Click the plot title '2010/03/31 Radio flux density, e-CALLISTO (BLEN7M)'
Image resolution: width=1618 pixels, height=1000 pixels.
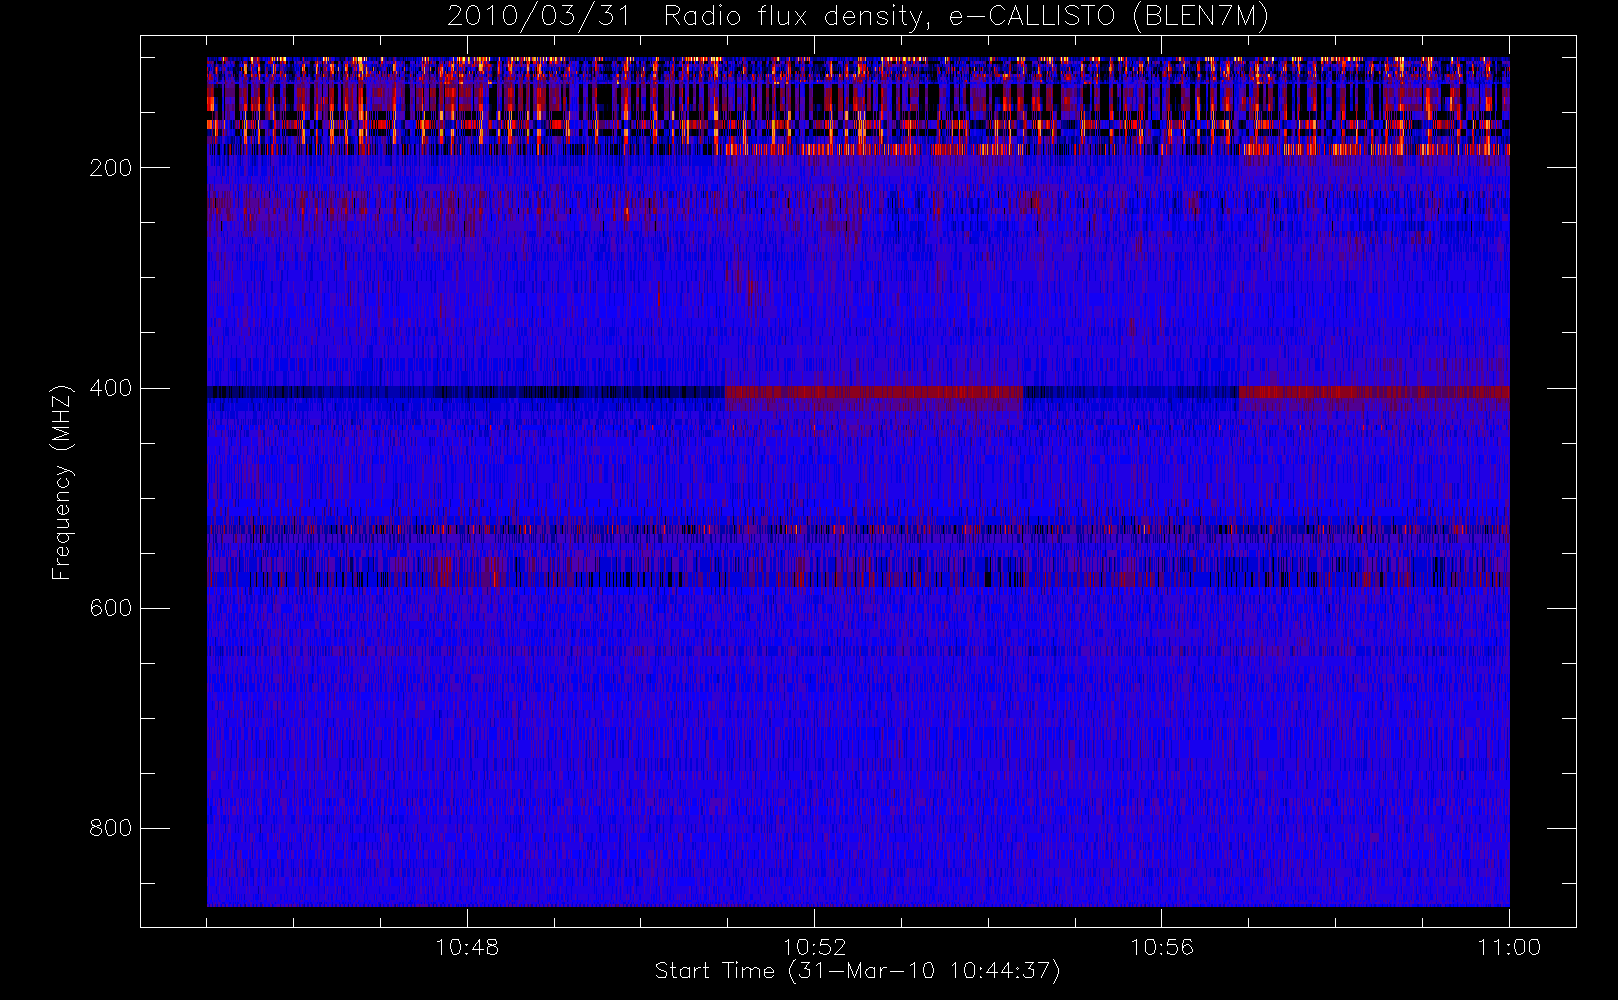[858, 17]
